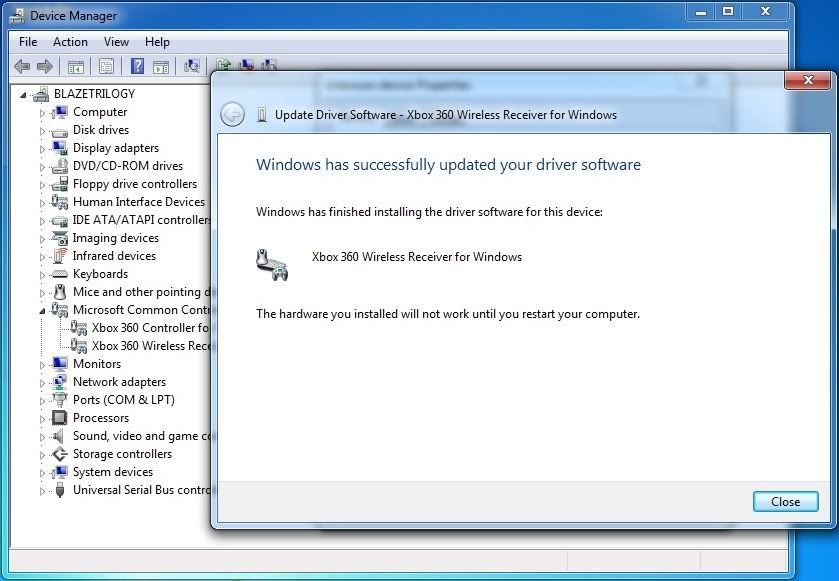The image size is (839, 581).
Task: Select the Imaging devices label
Action: [x=116, y=238]
